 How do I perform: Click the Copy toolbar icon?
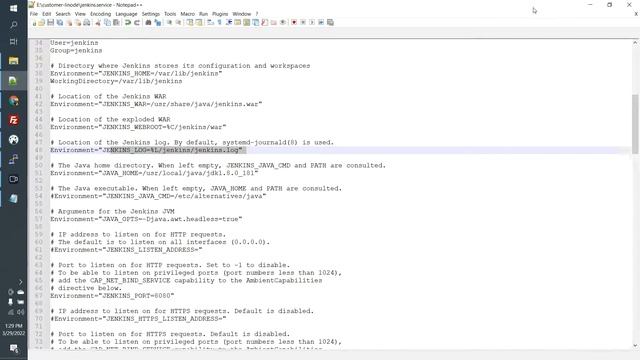pyautogui.click(x=107, y=23)
